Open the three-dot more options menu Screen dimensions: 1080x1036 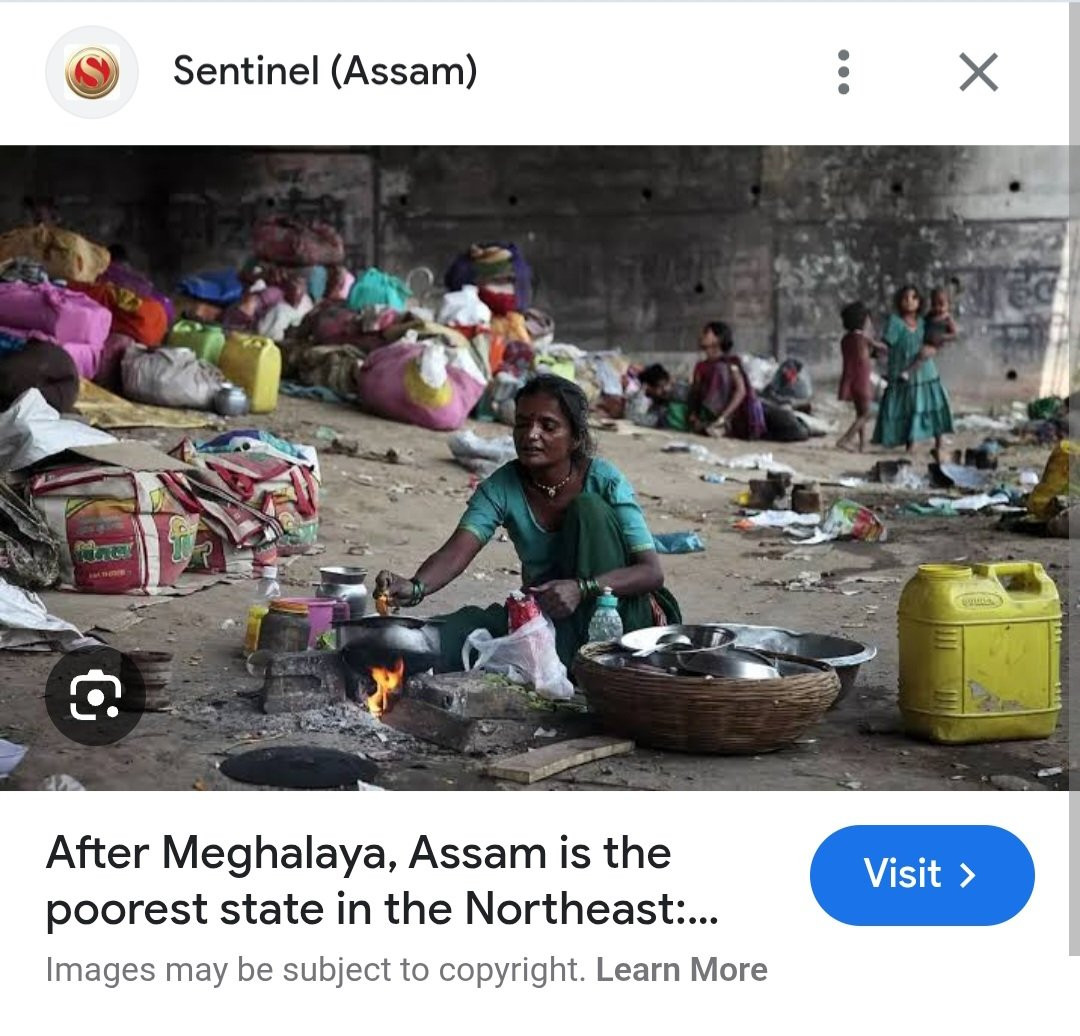tap(843, 72)
